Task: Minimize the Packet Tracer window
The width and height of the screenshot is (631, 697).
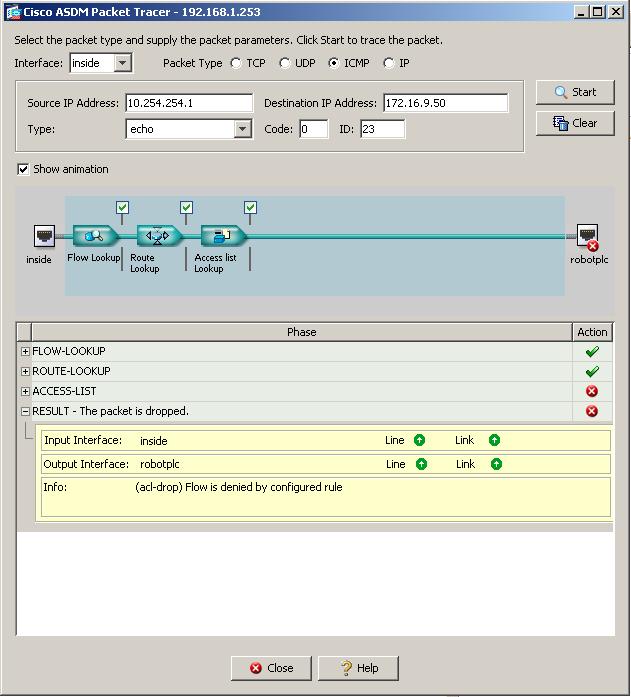Action: [582, 12]
